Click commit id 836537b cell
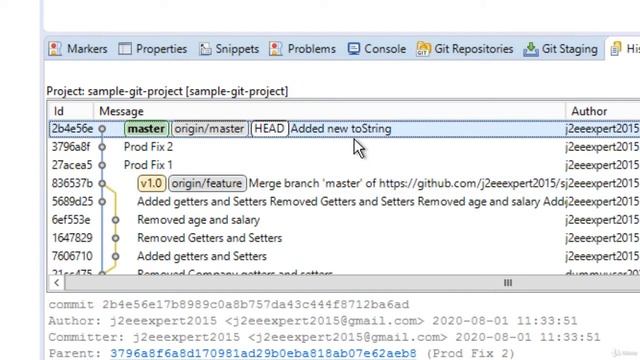The width and height of the screenshot is (640, 360). pos(72,183)
